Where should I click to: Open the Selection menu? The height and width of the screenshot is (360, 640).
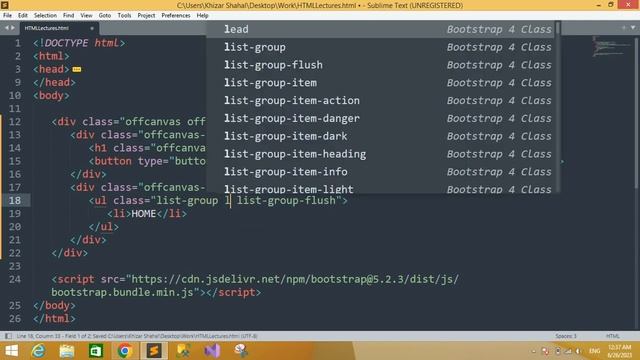click(x=45, y=16)
